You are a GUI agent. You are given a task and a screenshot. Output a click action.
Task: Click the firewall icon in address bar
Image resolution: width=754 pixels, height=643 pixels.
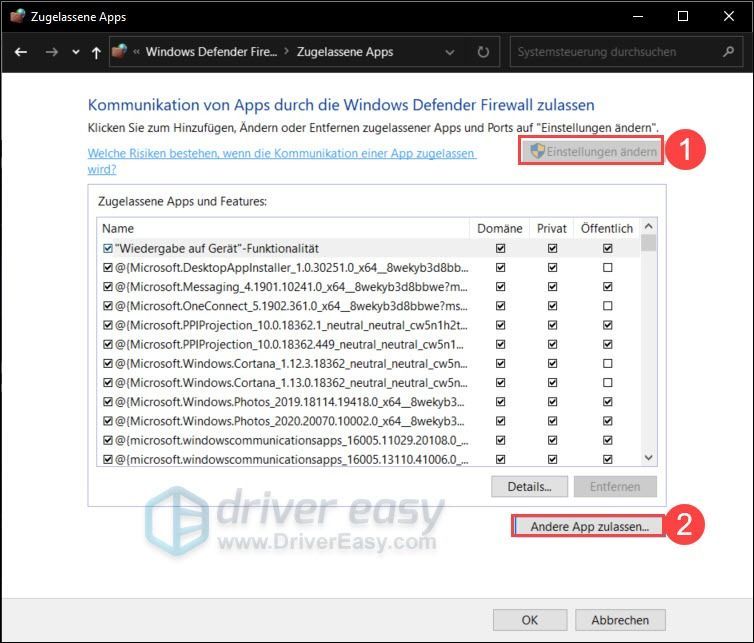point(120,51)
